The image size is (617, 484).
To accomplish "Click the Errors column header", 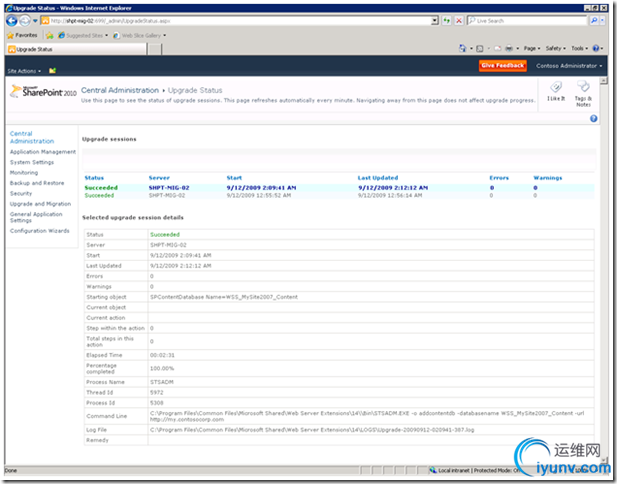I will tap(499, 178).
